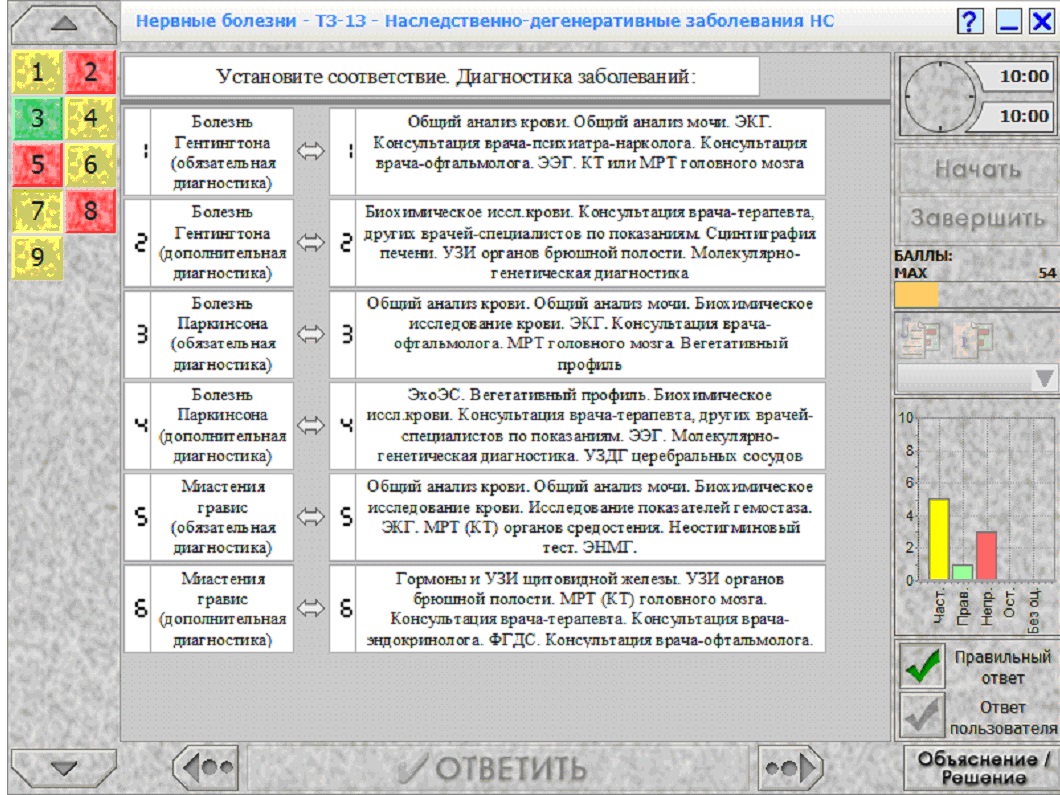Click the yellow Част. chart bar

point(939,539)
